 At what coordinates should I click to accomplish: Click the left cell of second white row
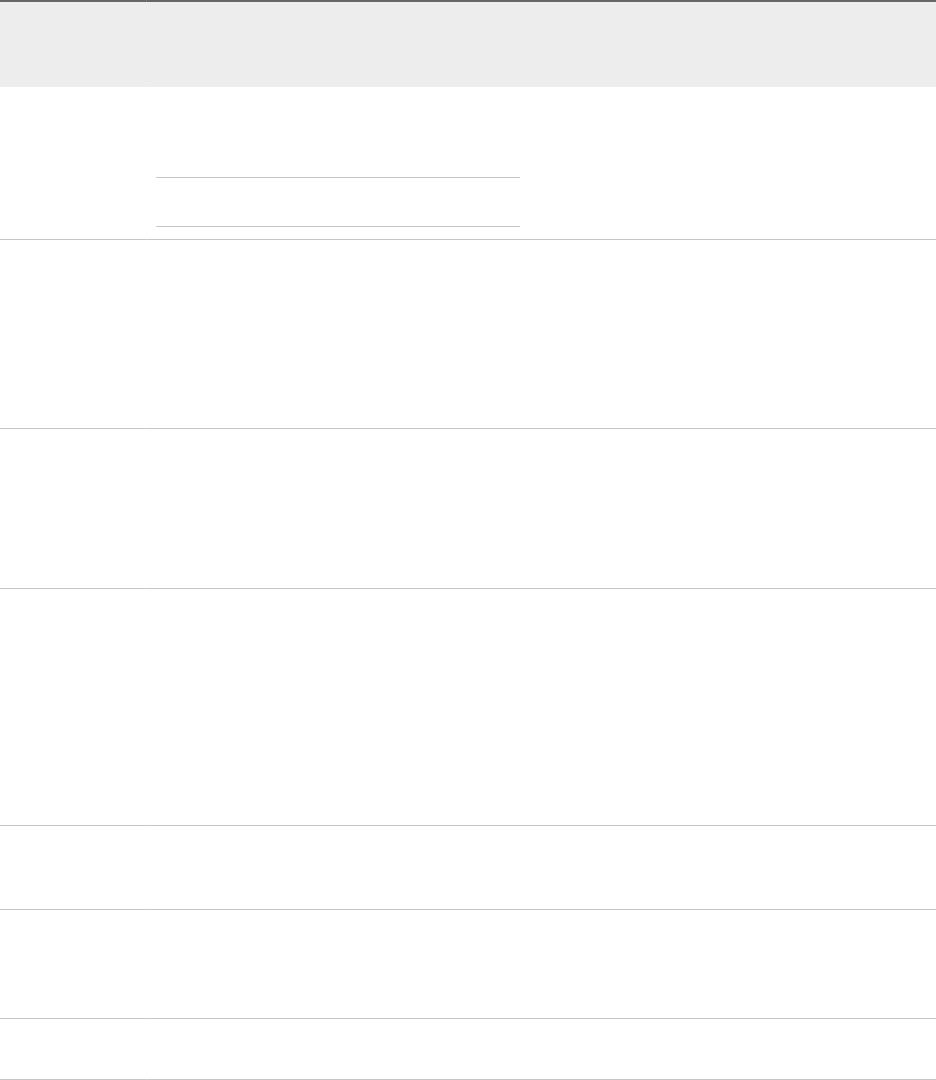73,333
